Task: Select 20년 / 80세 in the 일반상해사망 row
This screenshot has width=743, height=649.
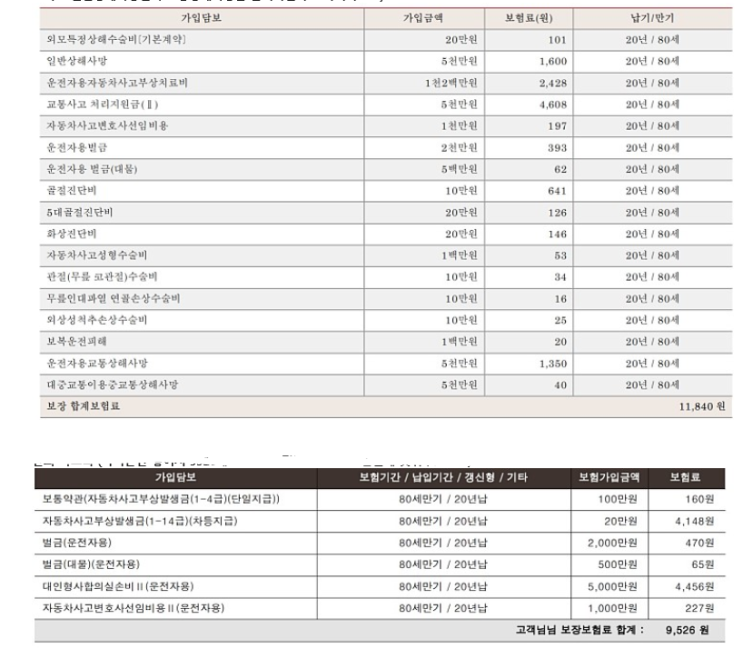Action: pyautogui.click(x=652, y=61)
